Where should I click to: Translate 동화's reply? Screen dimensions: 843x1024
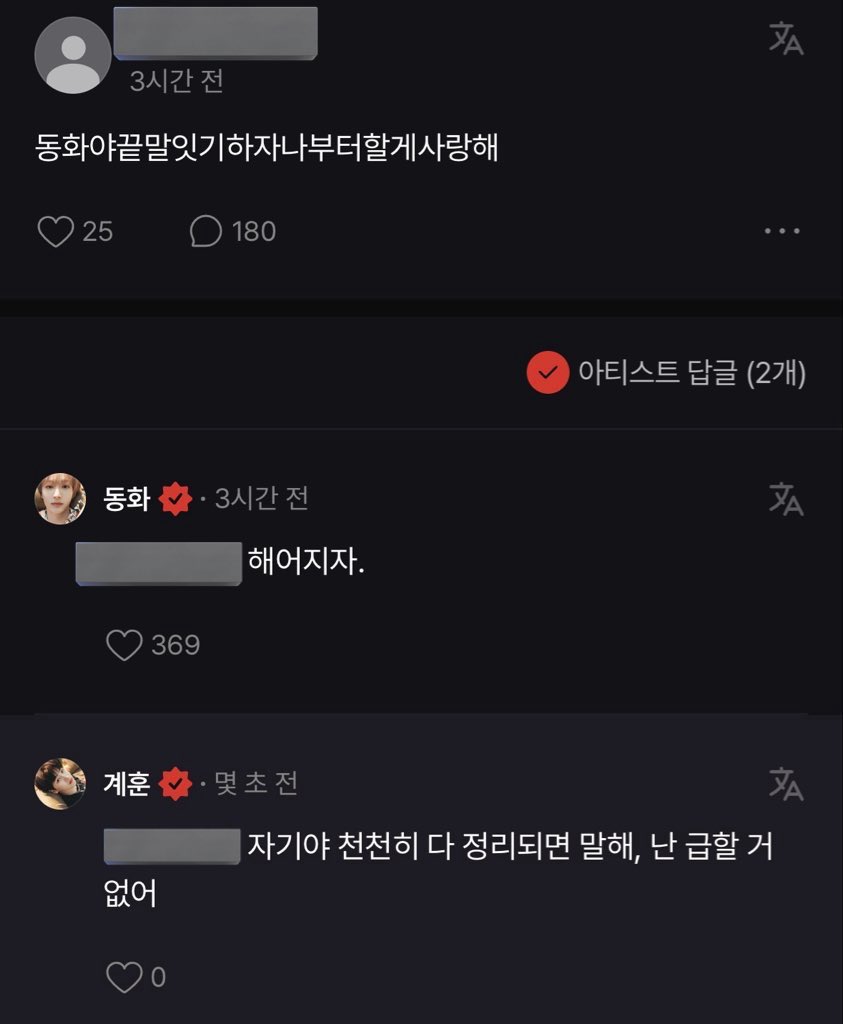[x=786, y=499]
